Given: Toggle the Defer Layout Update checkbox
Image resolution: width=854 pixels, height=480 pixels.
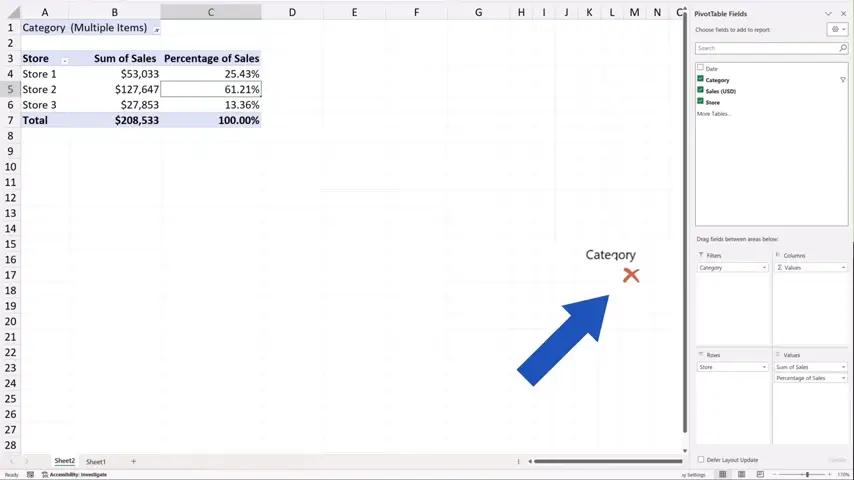Looking at the screenshot, I should coord(700,460).
